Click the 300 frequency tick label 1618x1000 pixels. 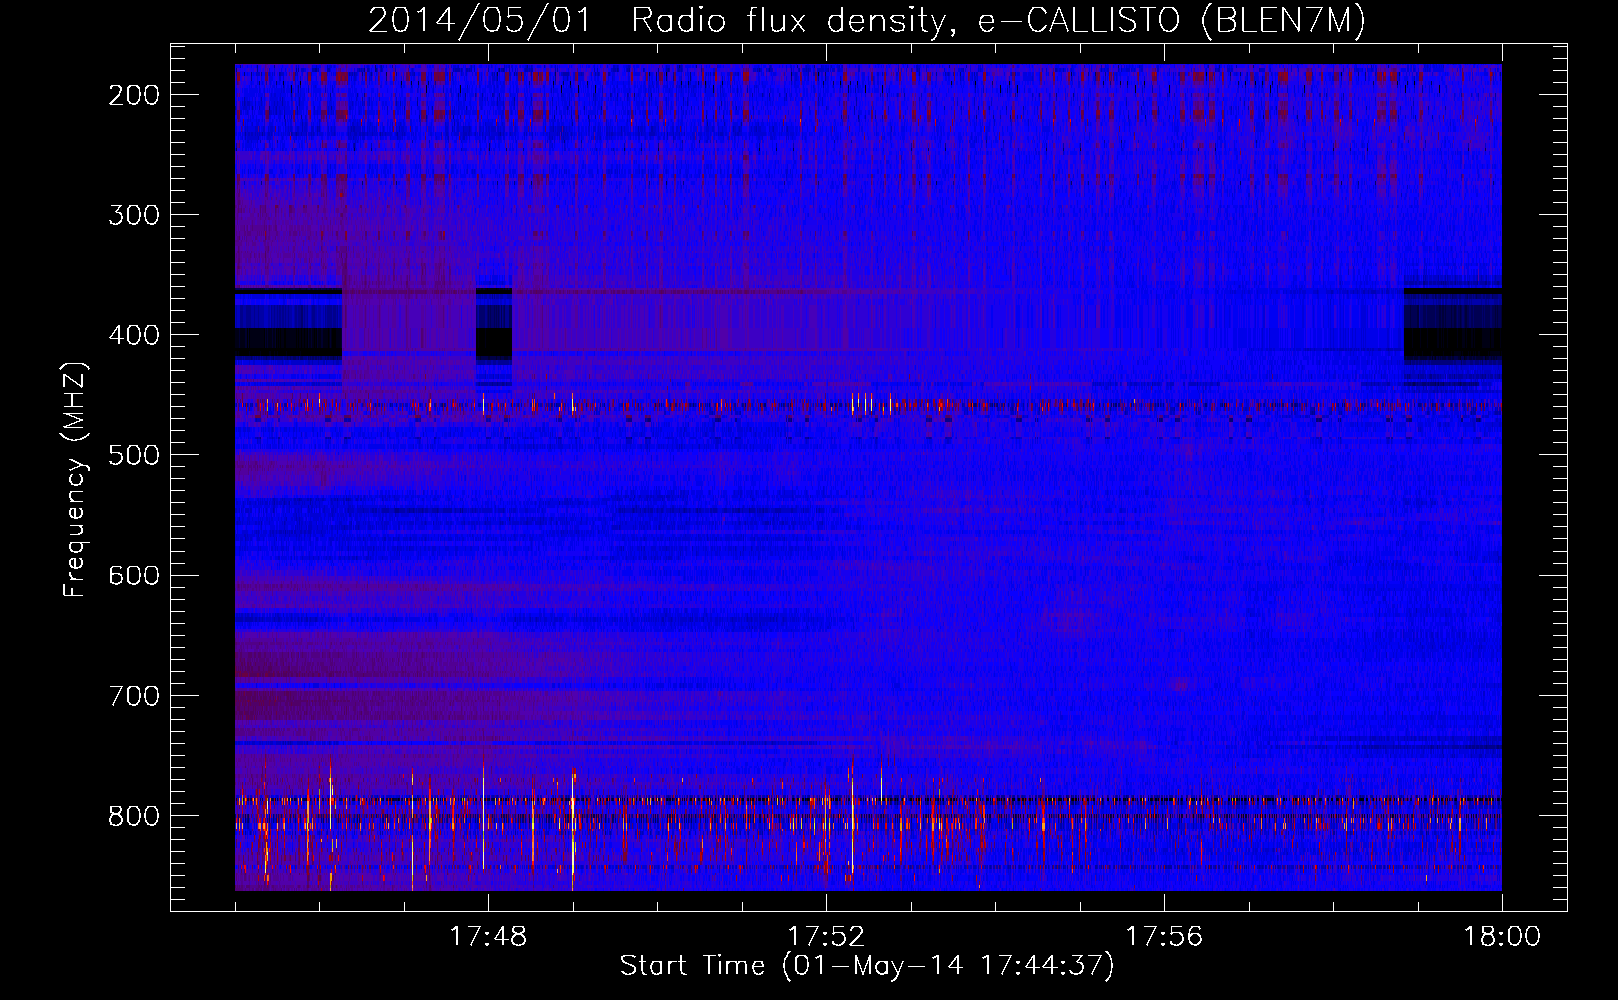pyautogui.click(x=133, y=215)
